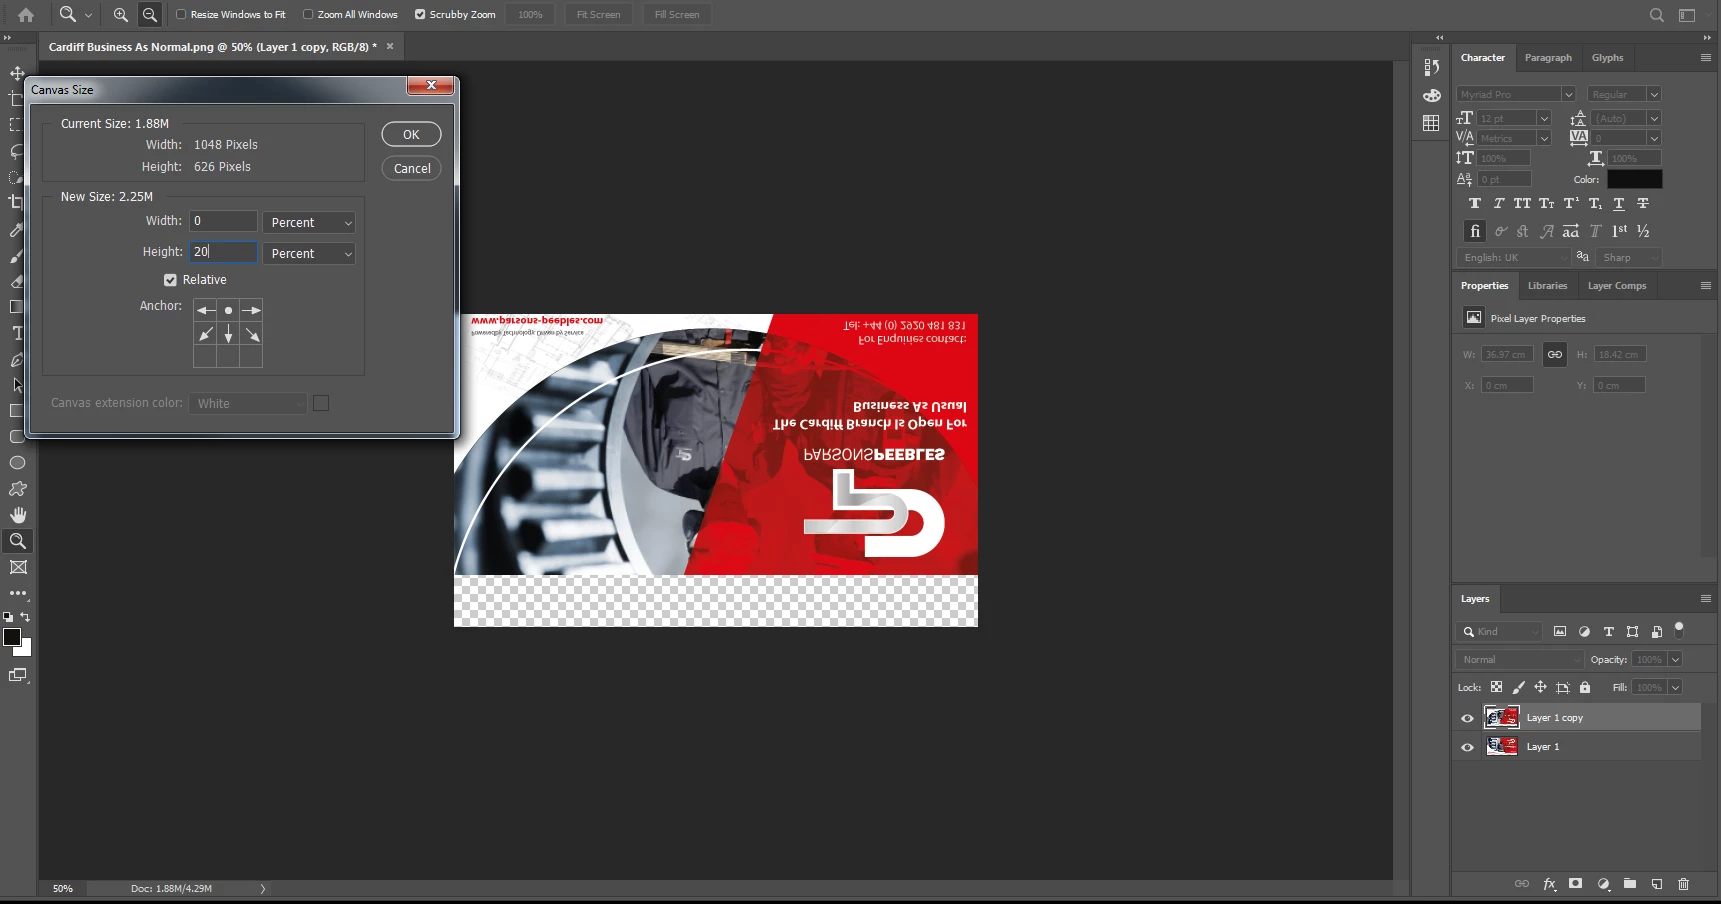Open the layer Opacity dropdown arrow
1721x904 pixels.
click(x=1675, y=659)
